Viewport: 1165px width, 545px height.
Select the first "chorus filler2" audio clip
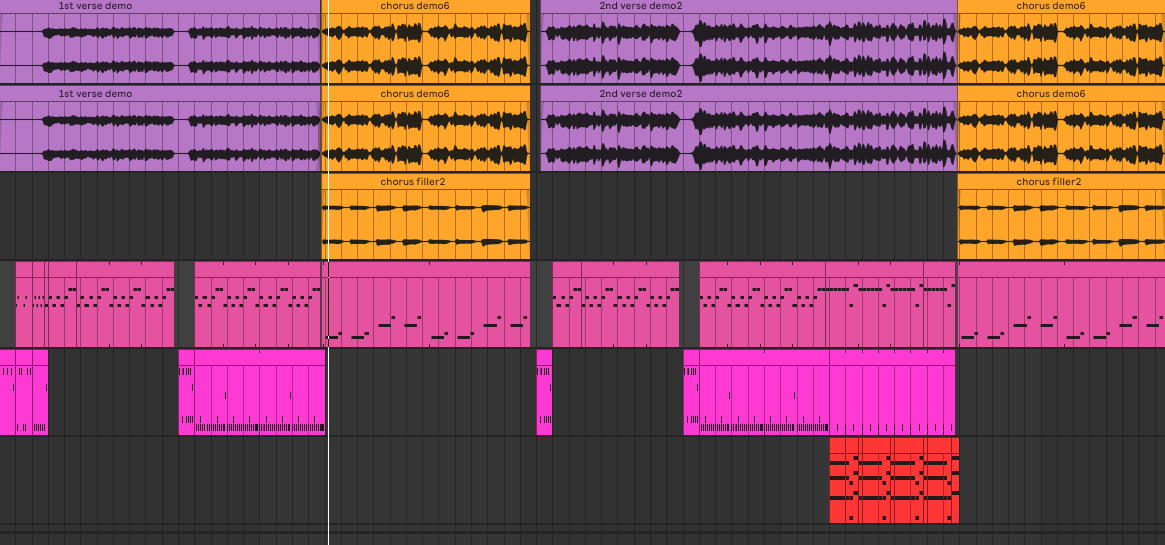(x=426, y=217)
